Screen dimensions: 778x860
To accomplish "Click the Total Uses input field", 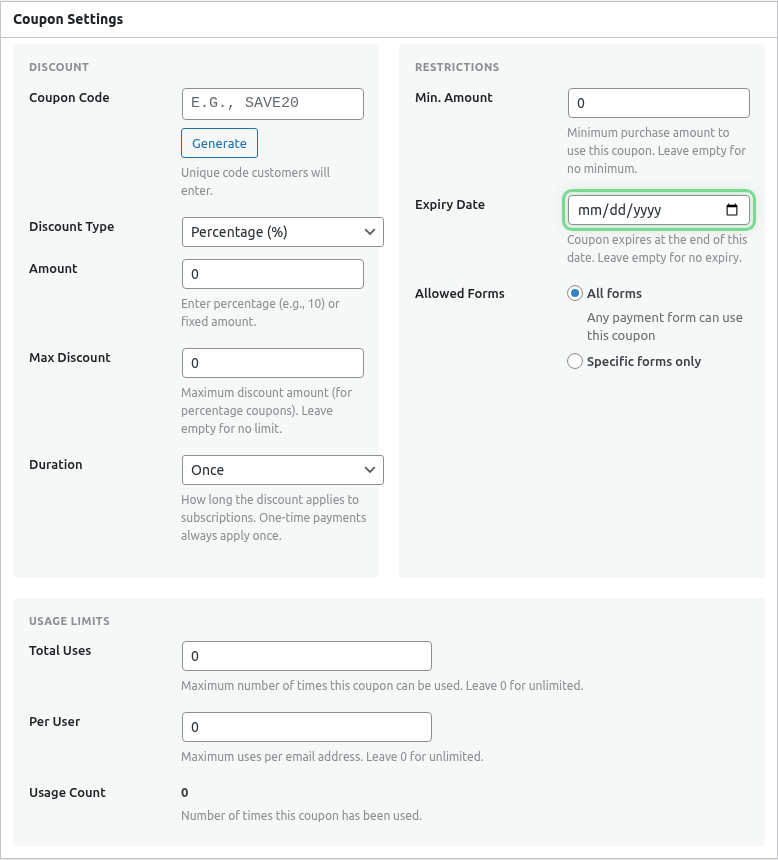I will point(306,656).
